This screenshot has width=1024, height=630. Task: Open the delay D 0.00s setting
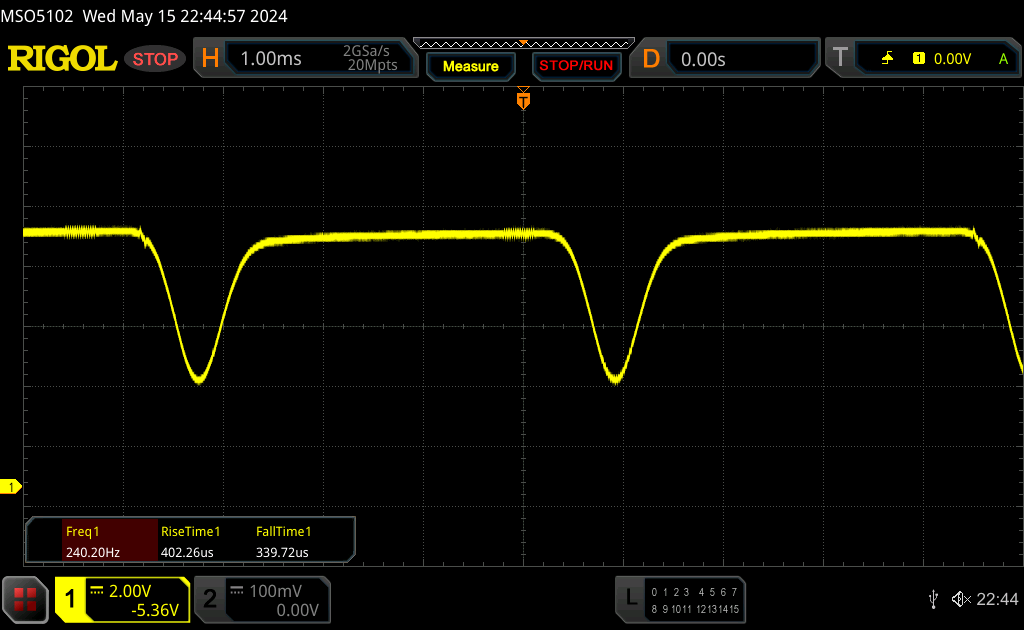[727, 59]
